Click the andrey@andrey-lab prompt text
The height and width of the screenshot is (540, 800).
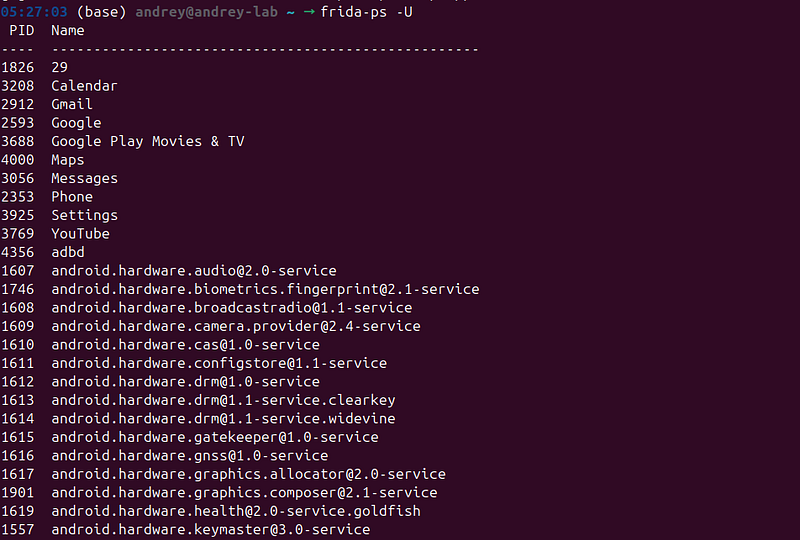coord(207,12)
